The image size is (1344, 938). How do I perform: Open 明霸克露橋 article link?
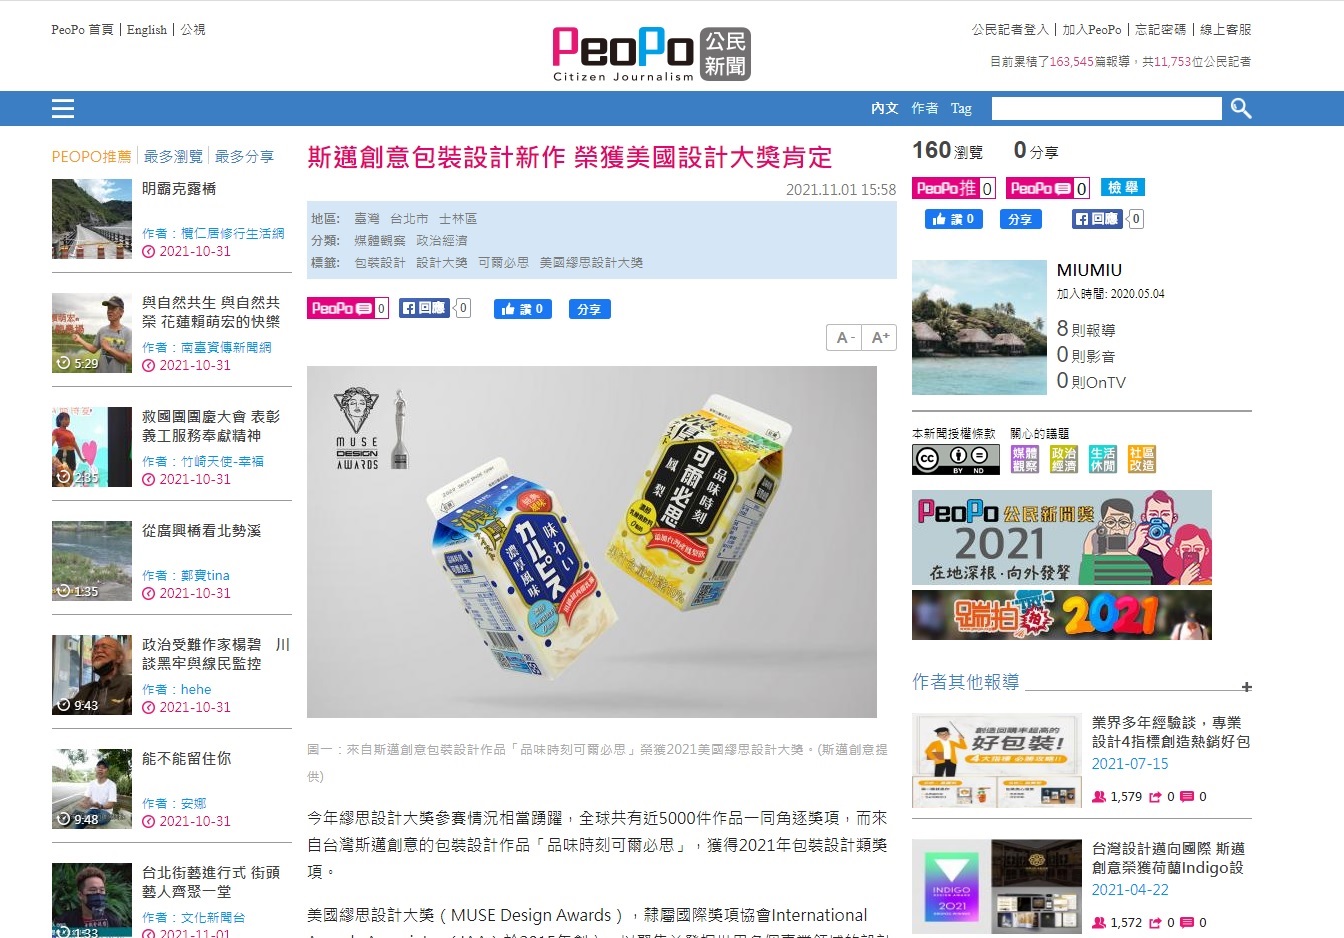click(179, 188)
